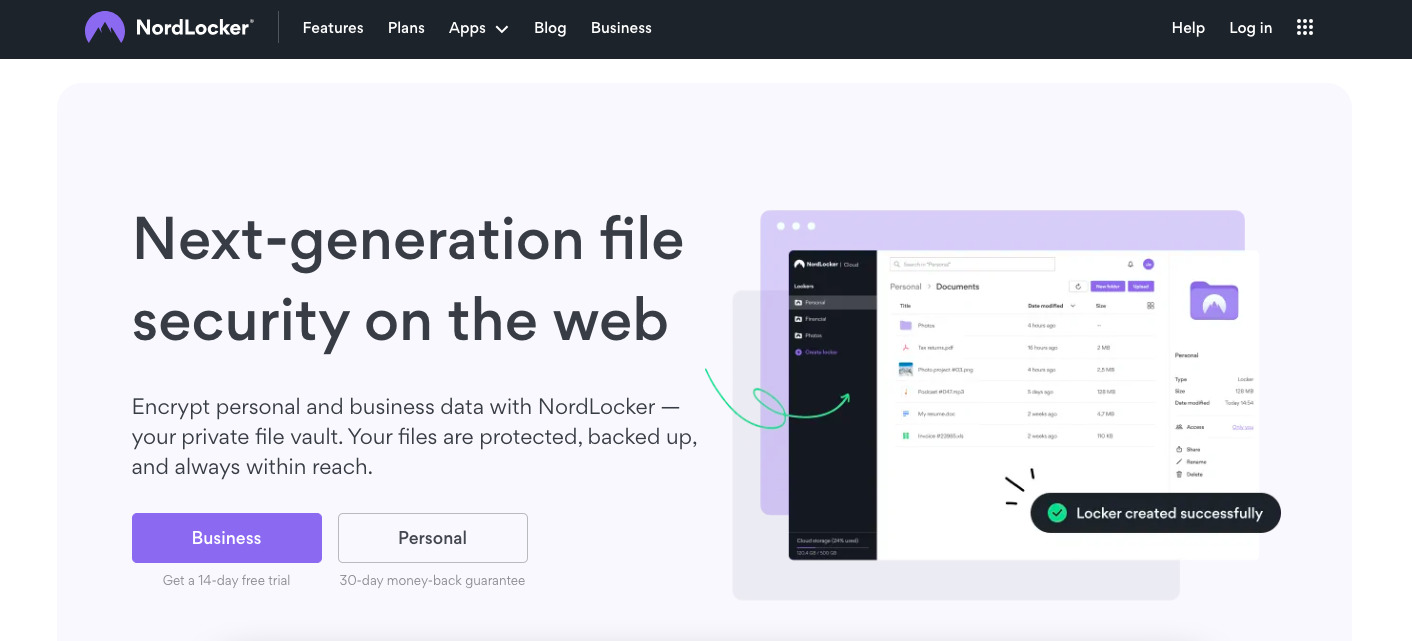Click the Photo project #03.png thumbnail
The image size is (1412, 641).
905,369
